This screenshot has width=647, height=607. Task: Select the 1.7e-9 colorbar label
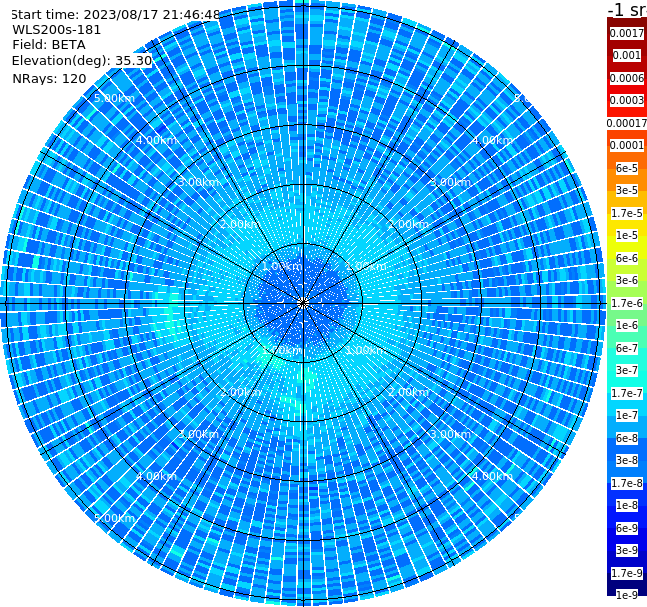(627, 573)
